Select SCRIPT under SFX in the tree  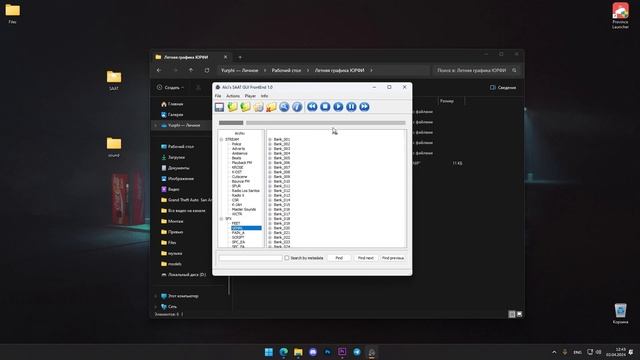(x=238, y=237)
